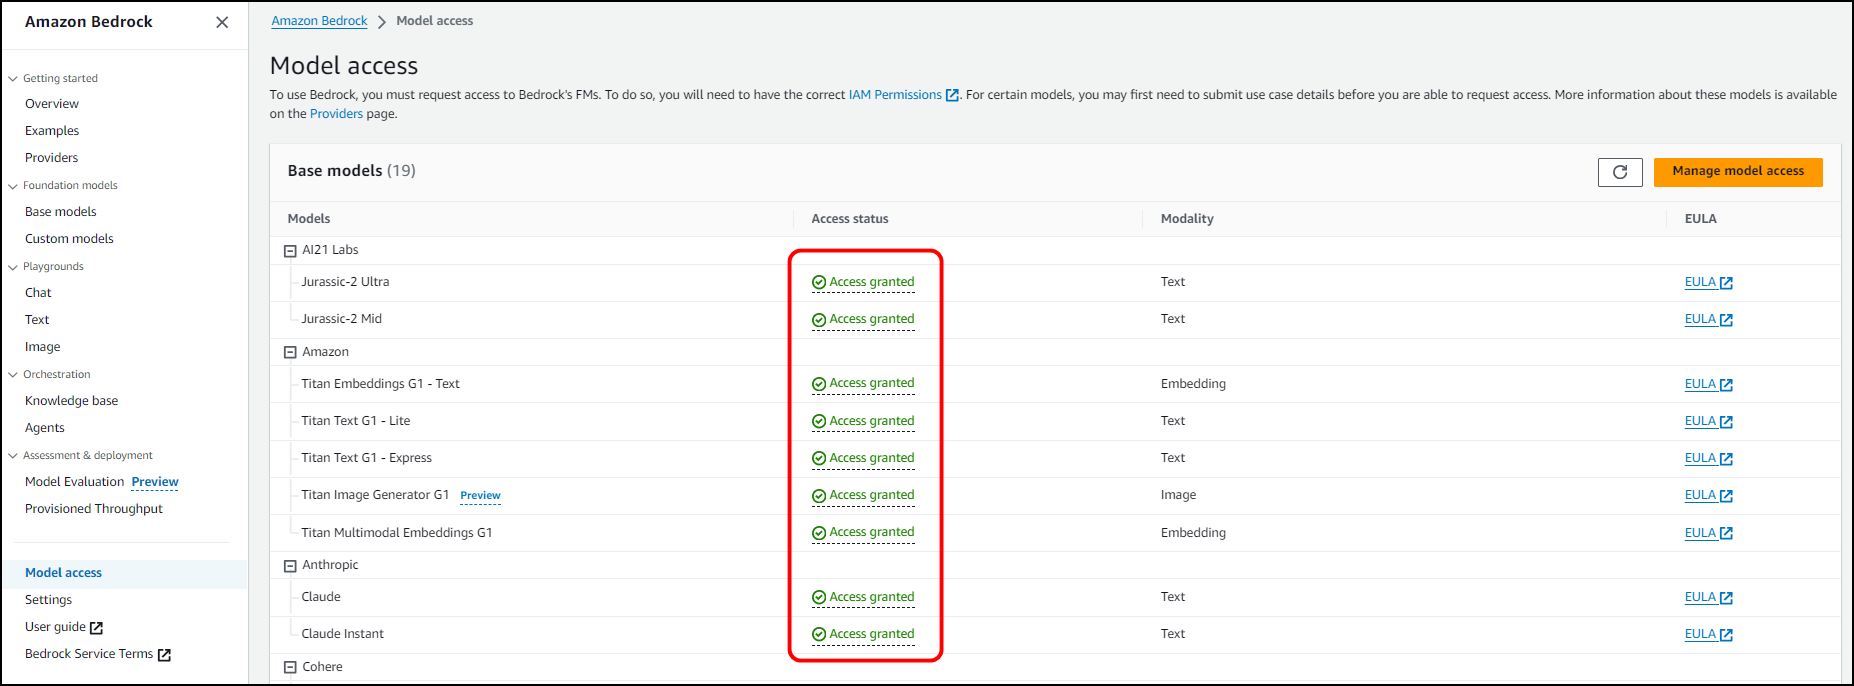Viewport: 1854px width, 686px height.
Task: Click Access granted status for Claude
Action: coord(863,598)
